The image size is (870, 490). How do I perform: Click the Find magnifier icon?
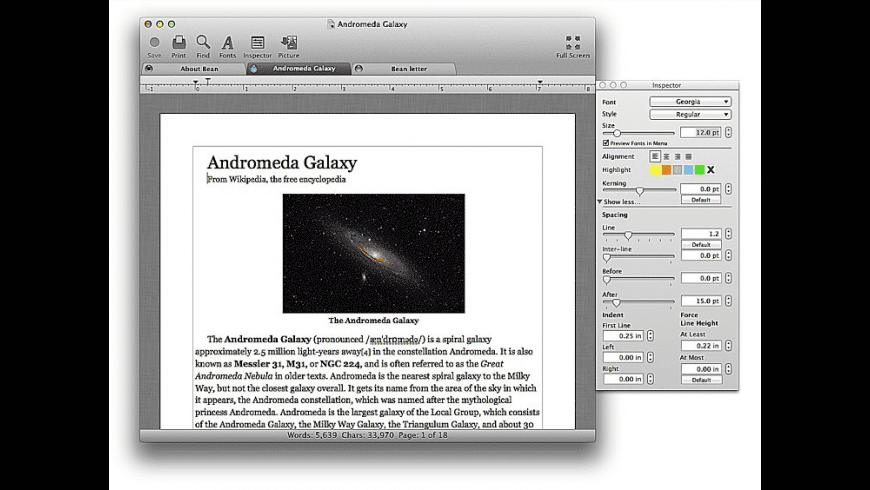point(203,42)
